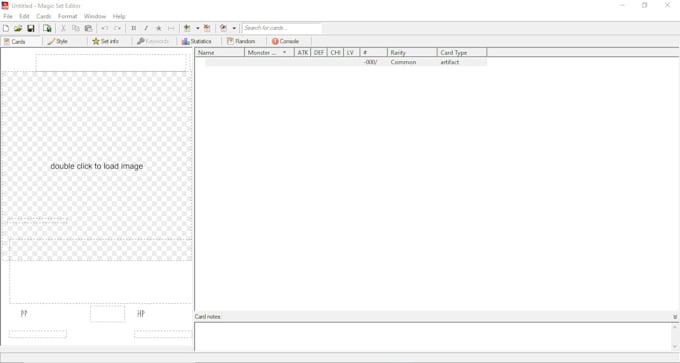Sort by the CHI column header

point(335,52)
